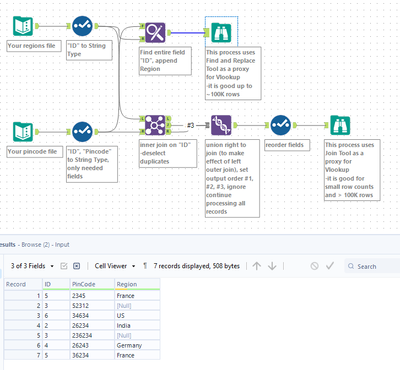Select cell with PinCode 2345
Screen dimensions: 400x370
coord(92,296)
